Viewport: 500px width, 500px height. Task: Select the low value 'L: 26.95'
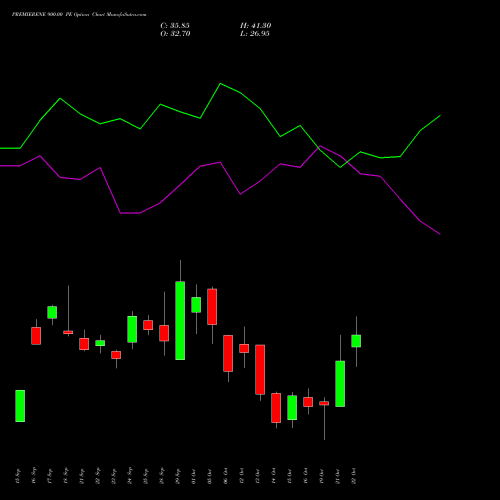point(255,34)
